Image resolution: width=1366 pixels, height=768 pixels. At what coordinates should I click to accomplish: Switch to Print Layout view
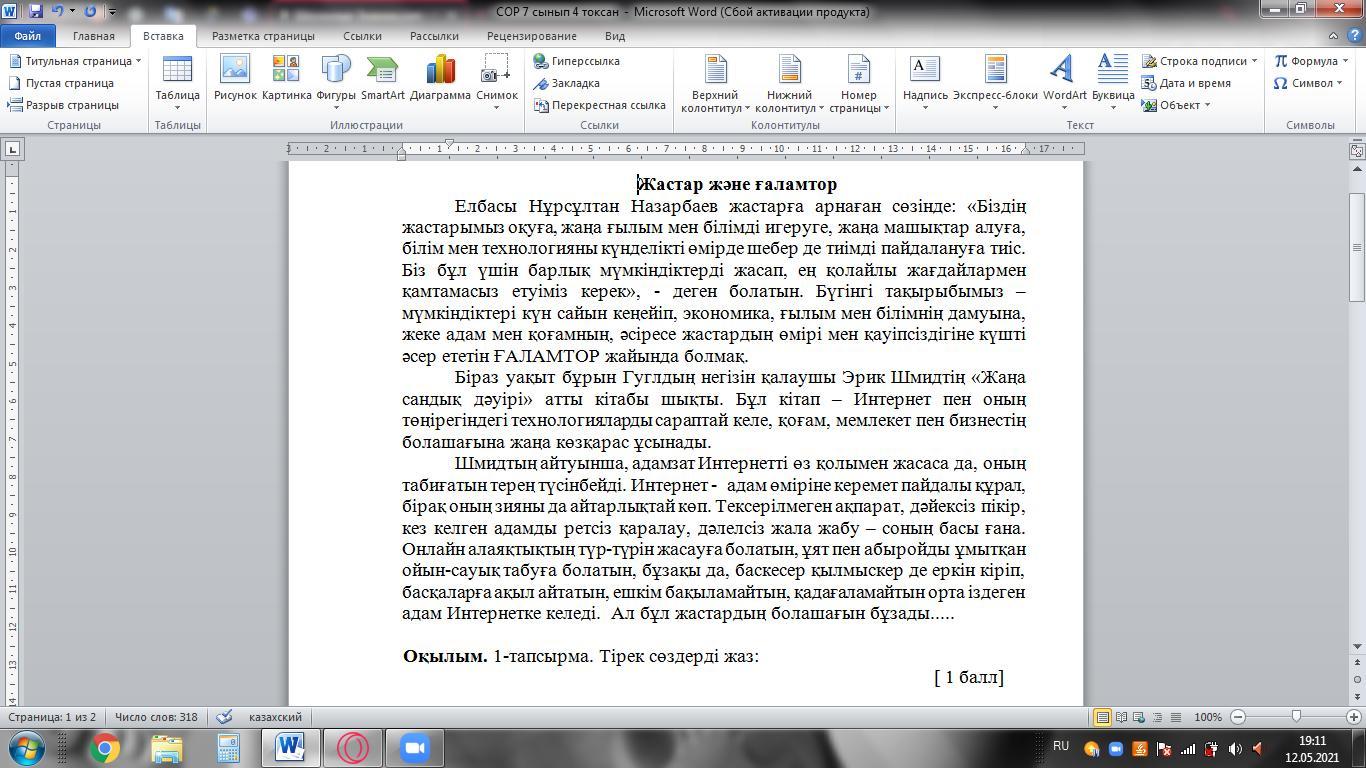click(x=1102, y=717)
